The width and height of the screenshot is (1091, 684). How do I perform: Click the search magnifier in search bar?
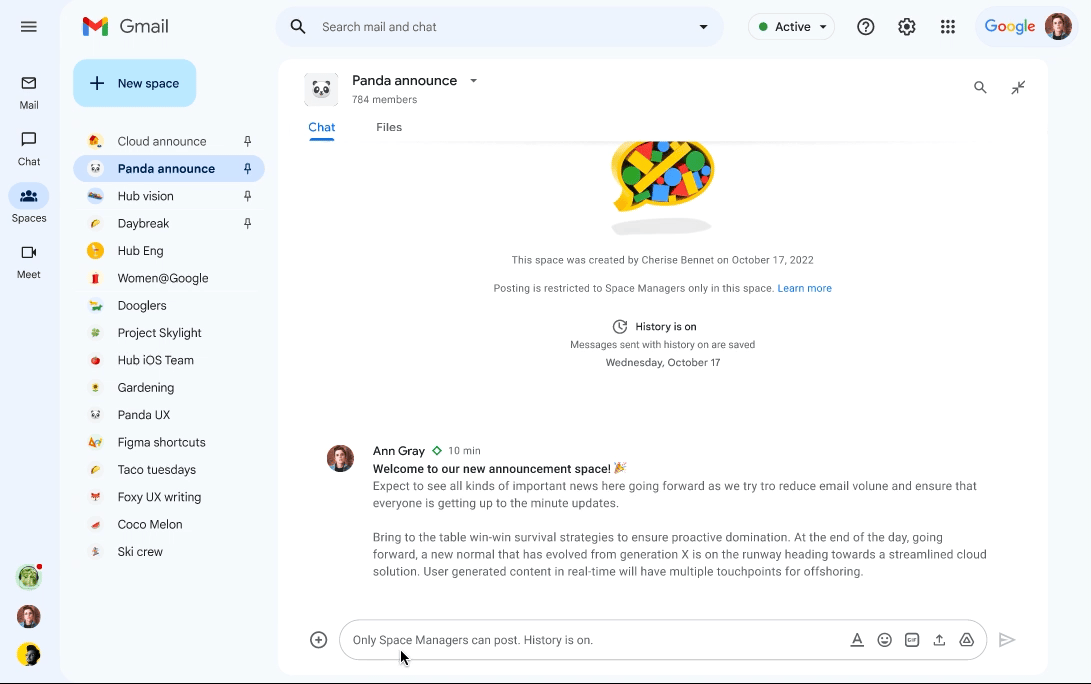[298, 26]
